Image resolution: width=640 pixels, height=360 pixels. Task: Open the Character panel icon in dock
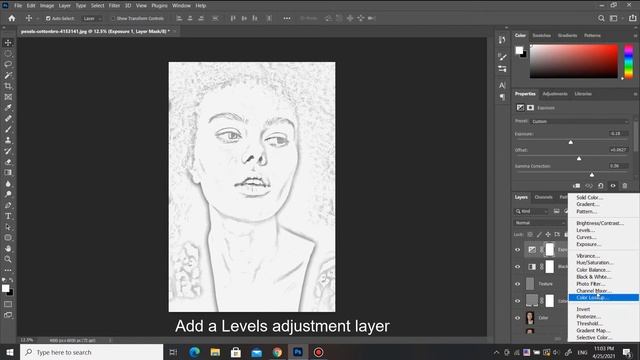[x=502, y=85]
